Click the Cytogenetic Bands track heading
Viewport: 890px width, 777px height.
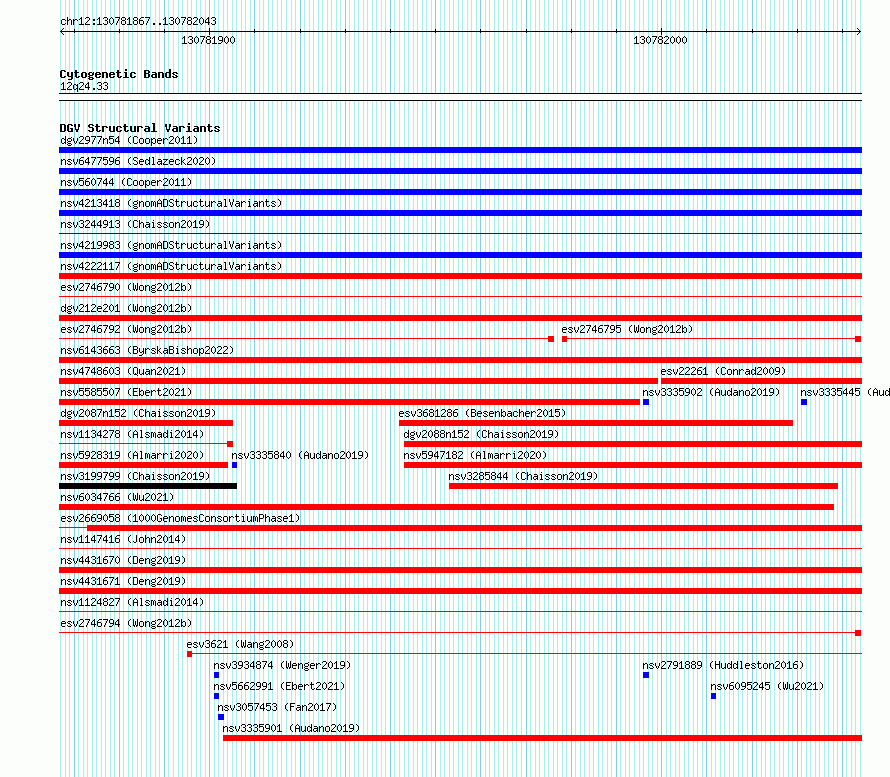[119, 74]
